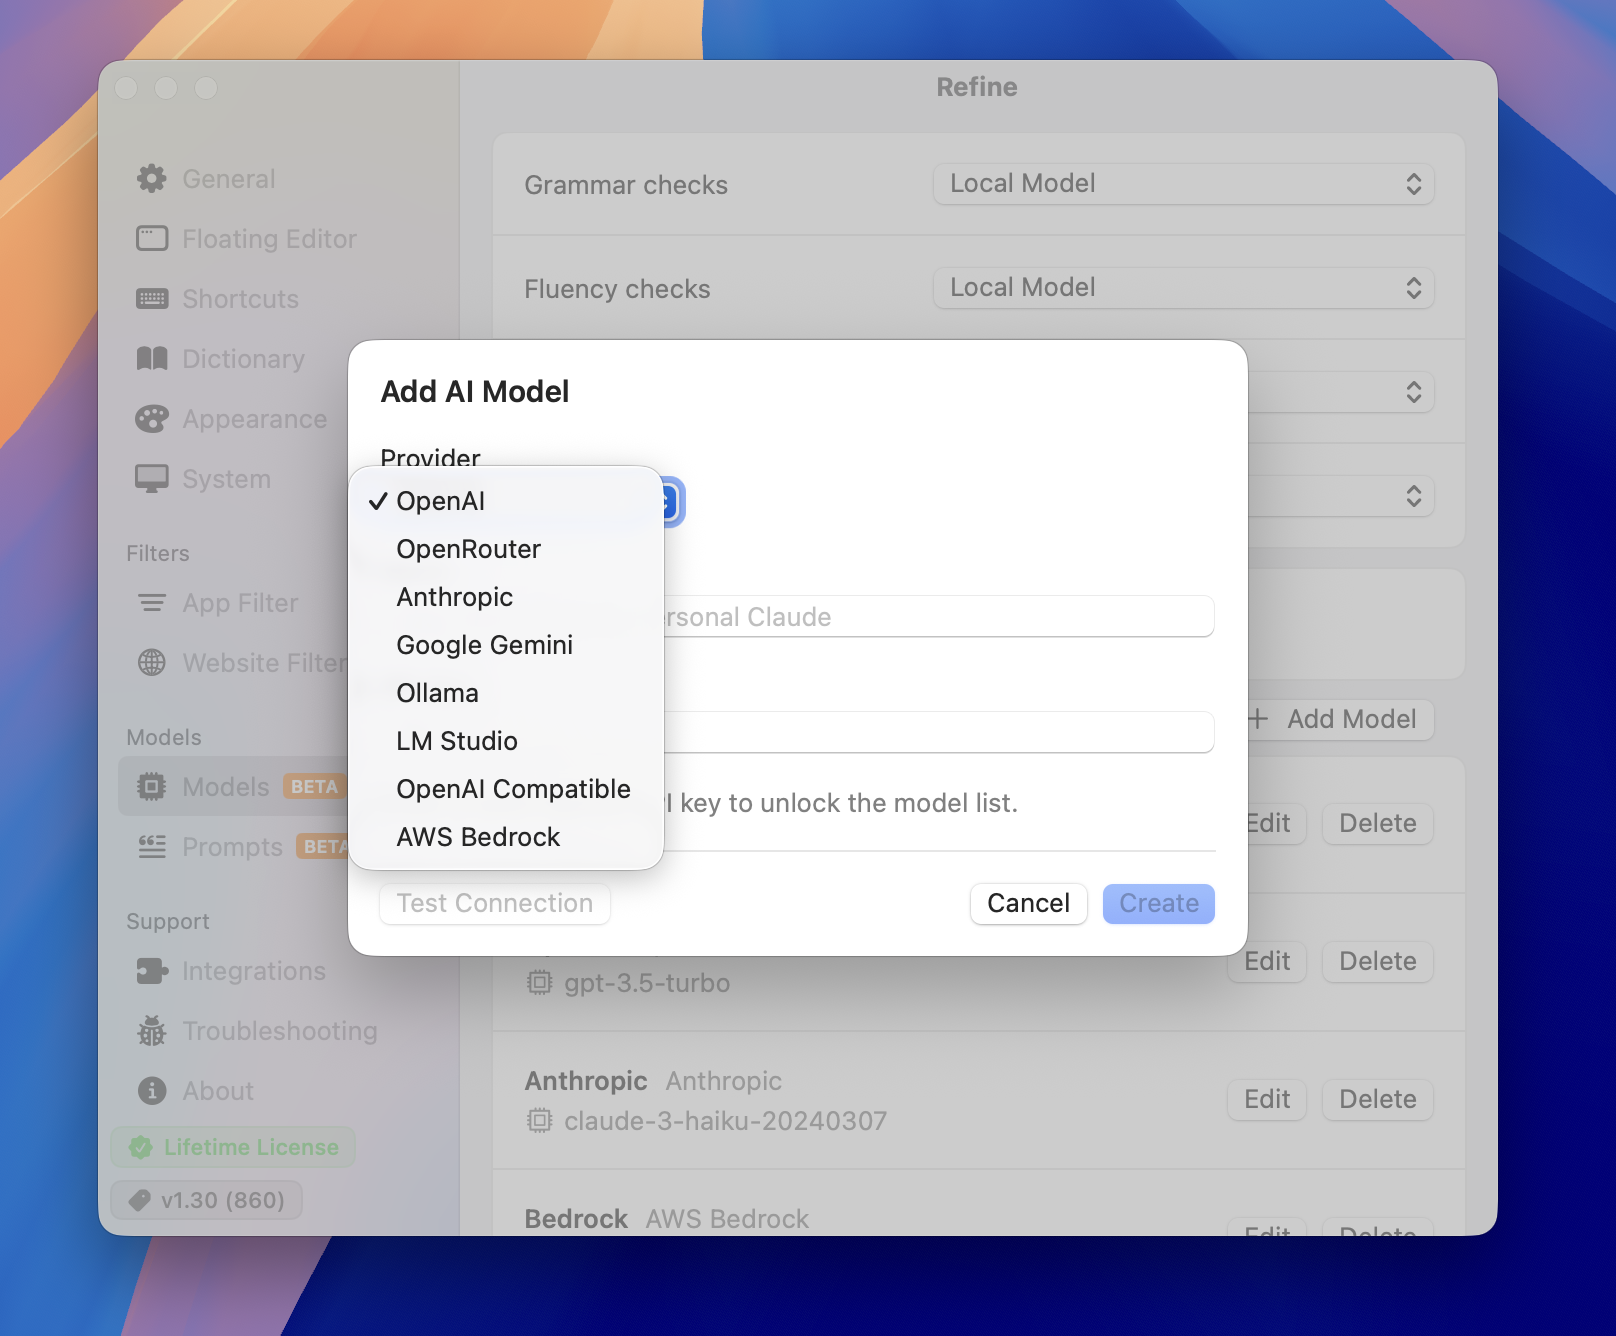Click the Grammar checks label
1616x1336 pixels.
[626, 185]
